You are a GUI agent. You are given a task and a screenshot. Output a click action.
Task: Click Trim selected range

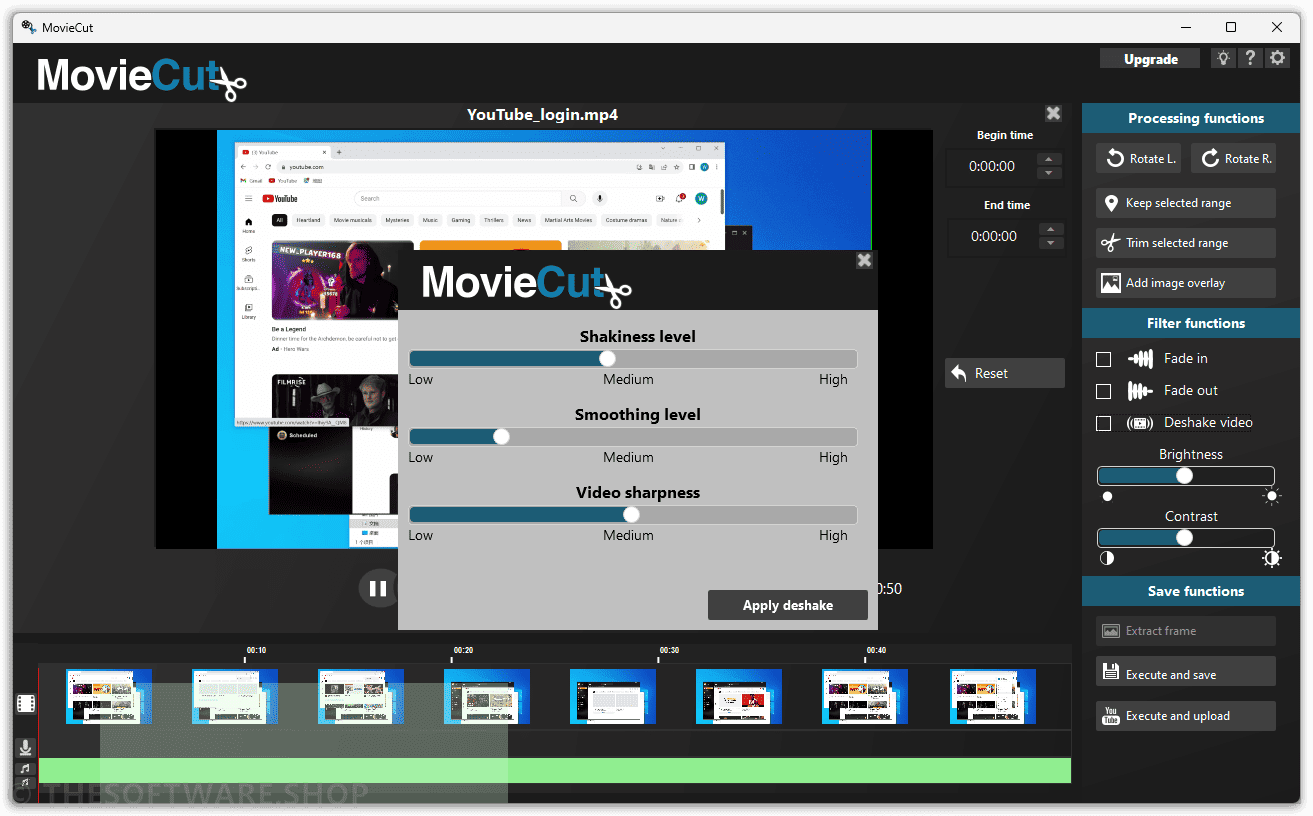click(1186, 243)
